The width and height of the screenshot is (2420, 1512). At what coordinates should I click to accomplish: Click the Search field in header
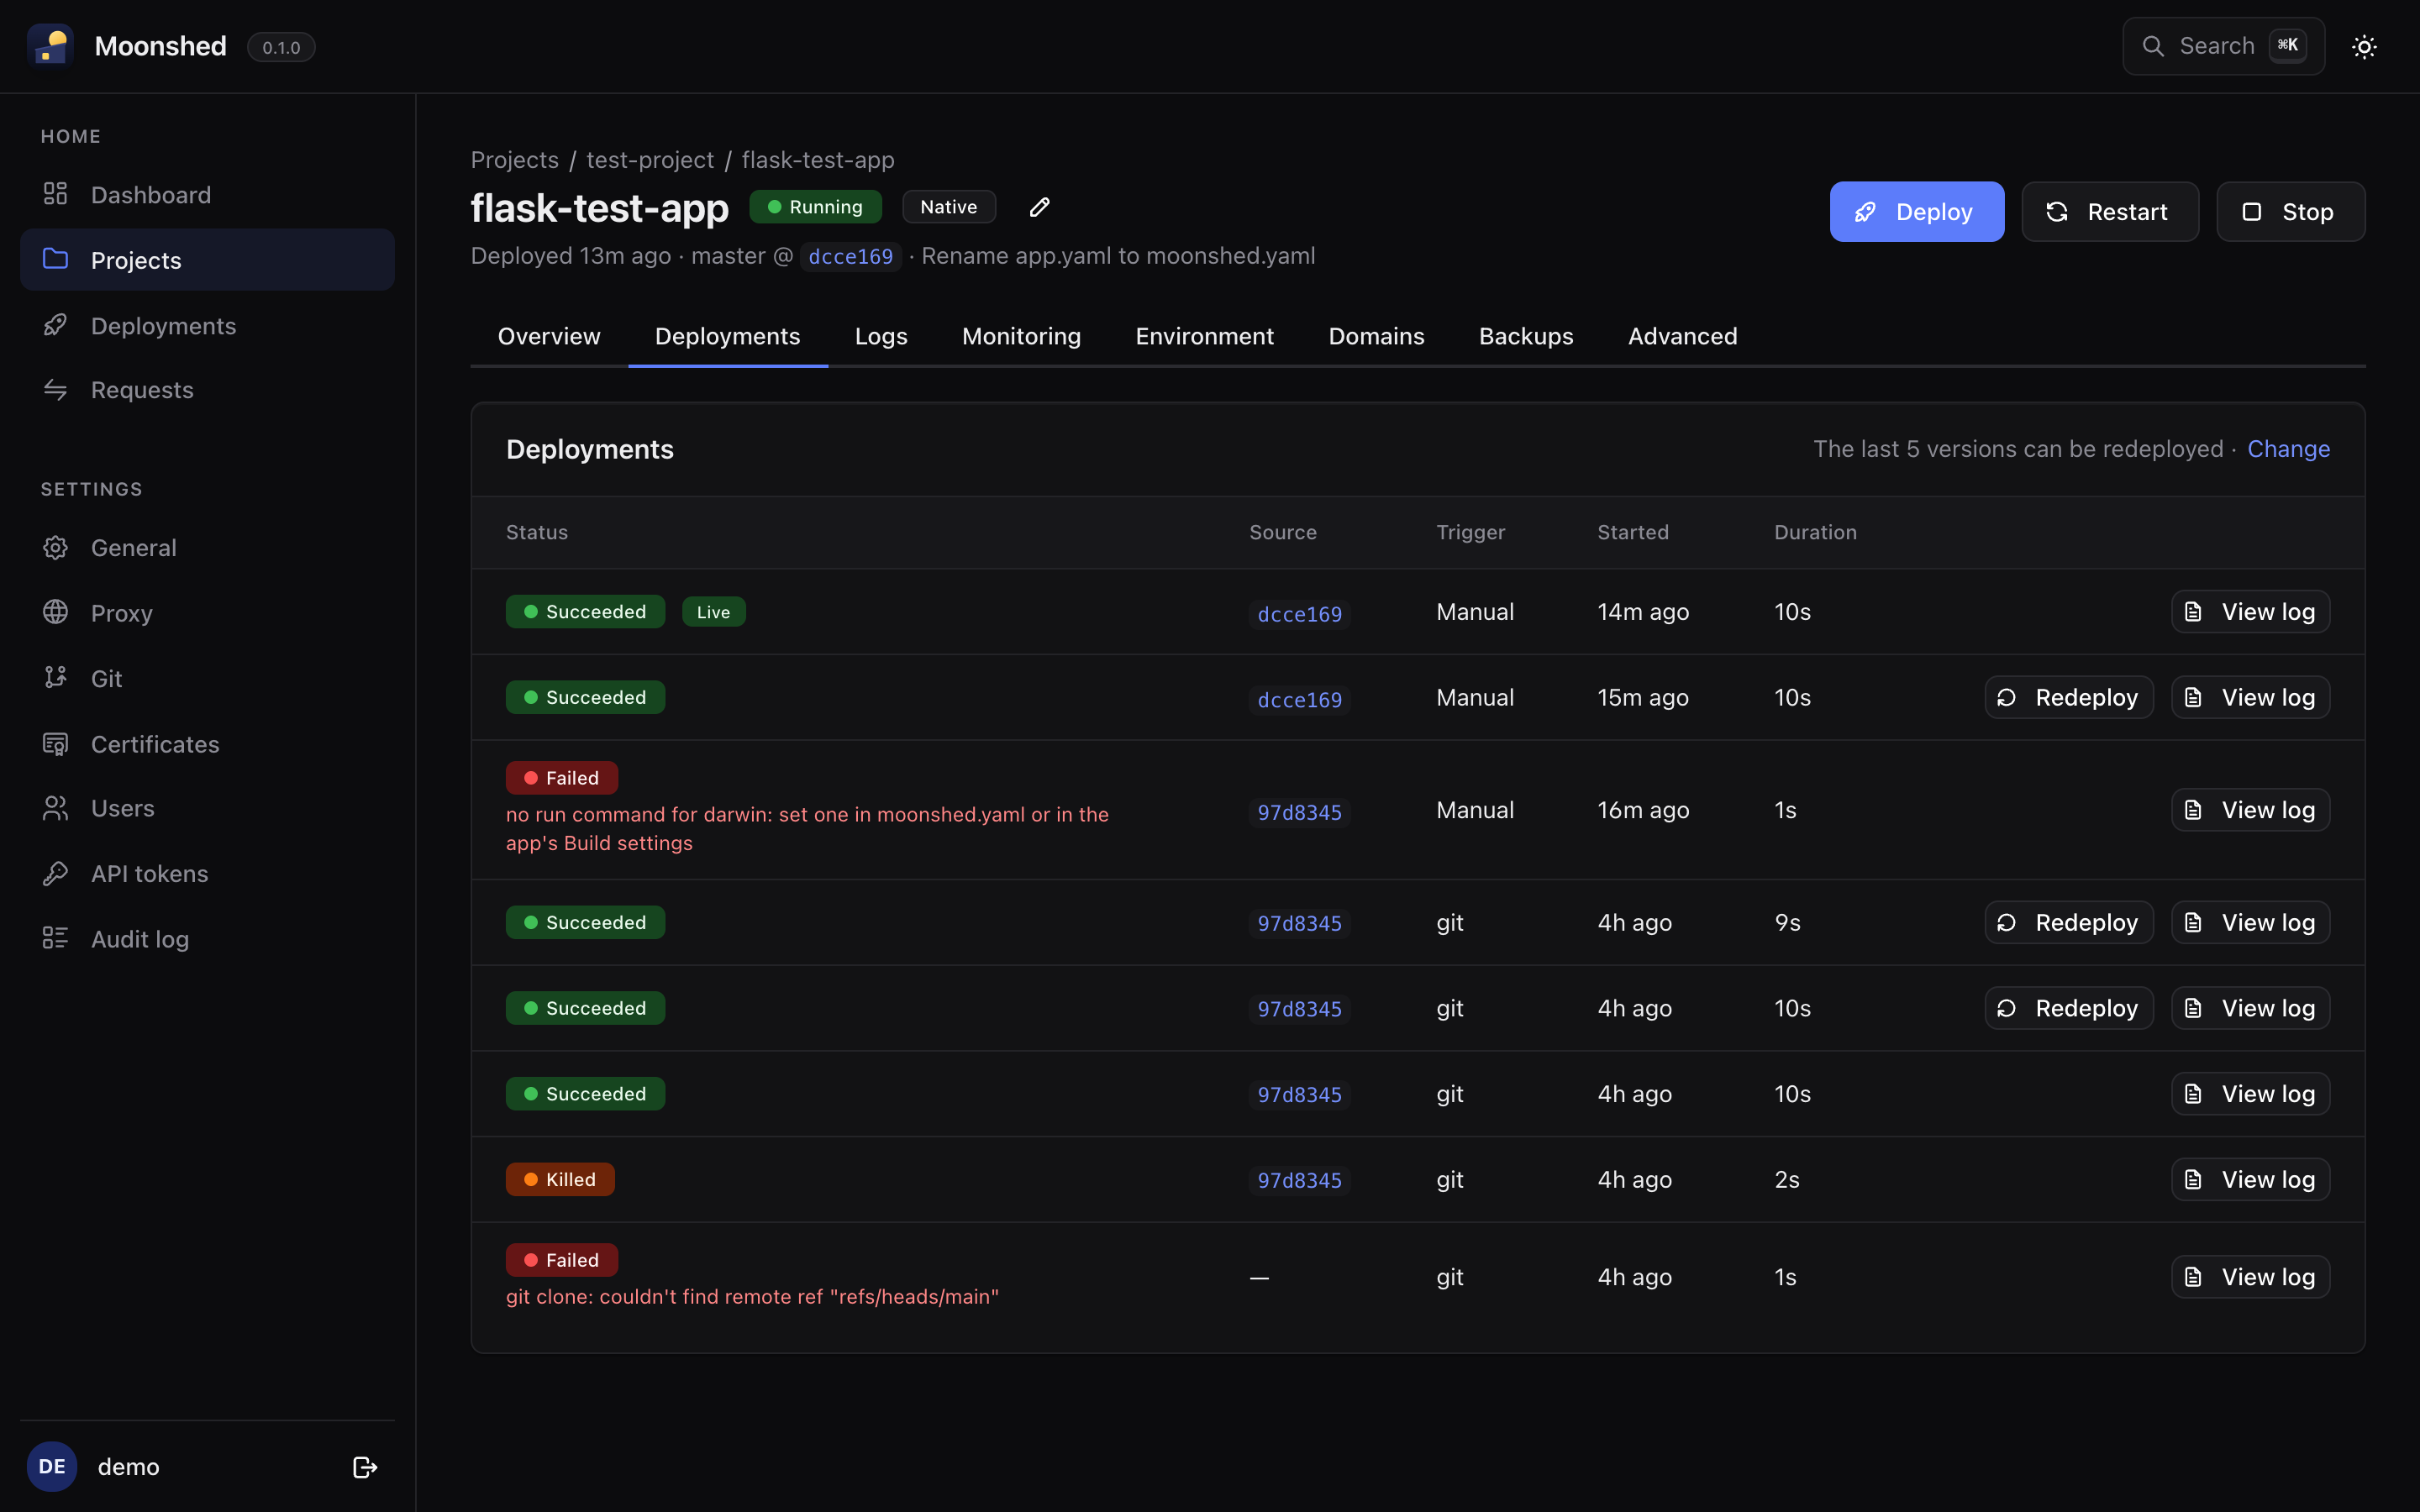[2223, 46]
